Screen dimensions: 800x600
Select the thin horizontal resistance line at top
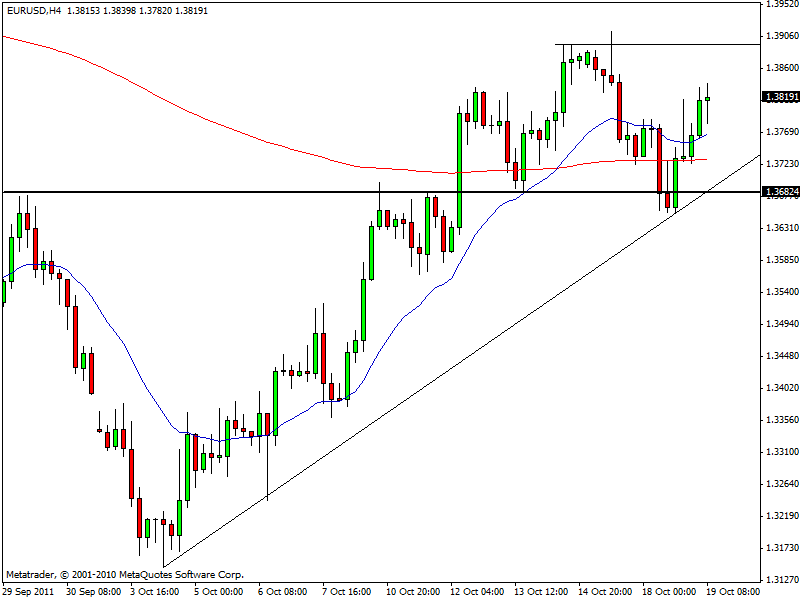(x=700, y=45)
